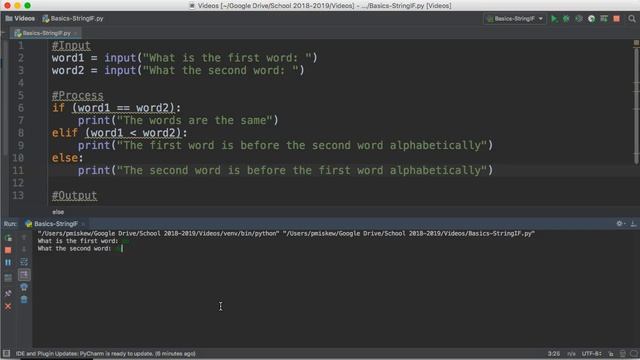Click the concurrency diagram icon in top toolbar
The height and width of the screenshot is (360, 640).
(604, 19)
